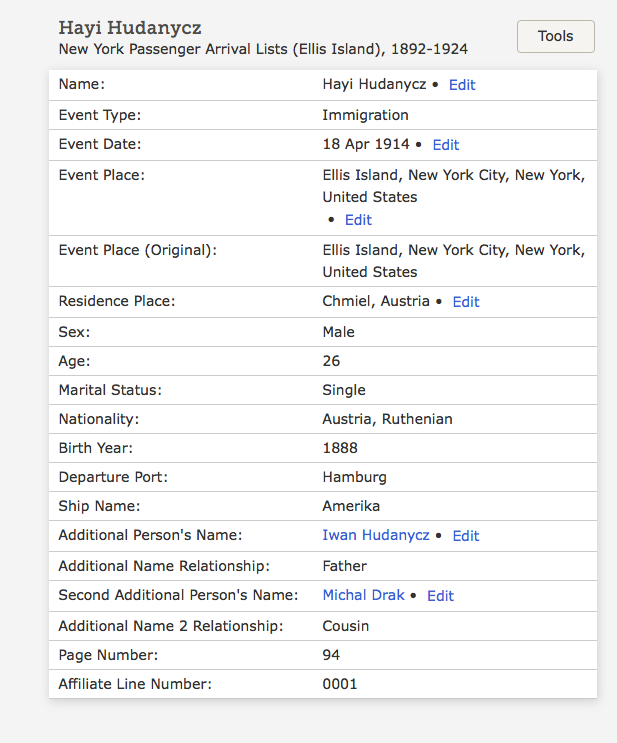
Task: Click the nationality Austria, Ruthenian value
Action: [387, 419]
